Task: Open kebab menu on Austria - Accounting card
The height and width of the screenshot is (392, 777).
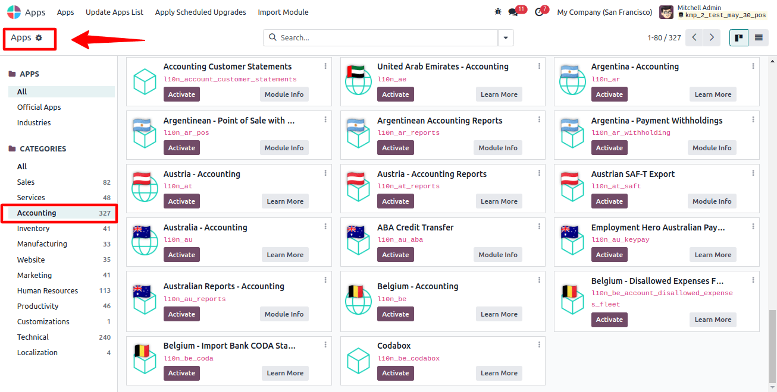Action: click(x=326, y=173)
